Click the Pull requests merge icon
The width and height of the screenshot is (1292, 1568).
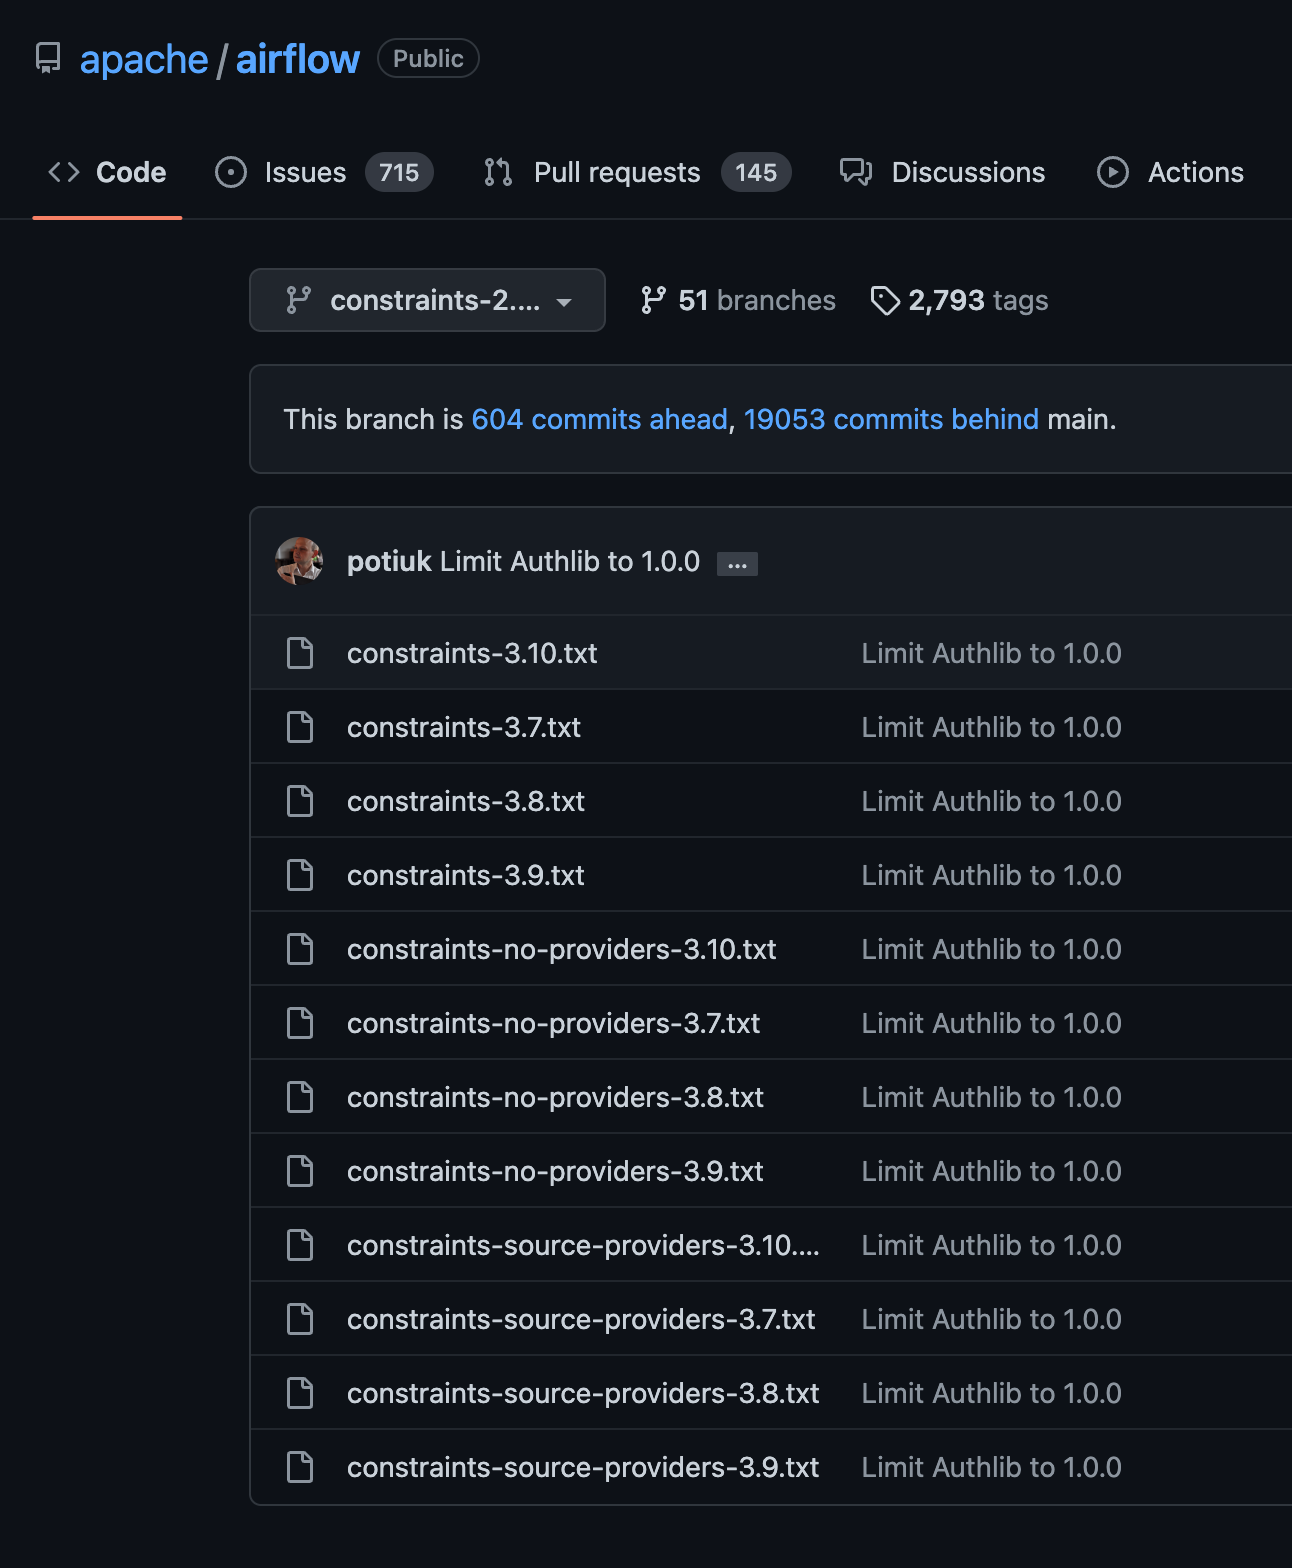coord(498,172)
